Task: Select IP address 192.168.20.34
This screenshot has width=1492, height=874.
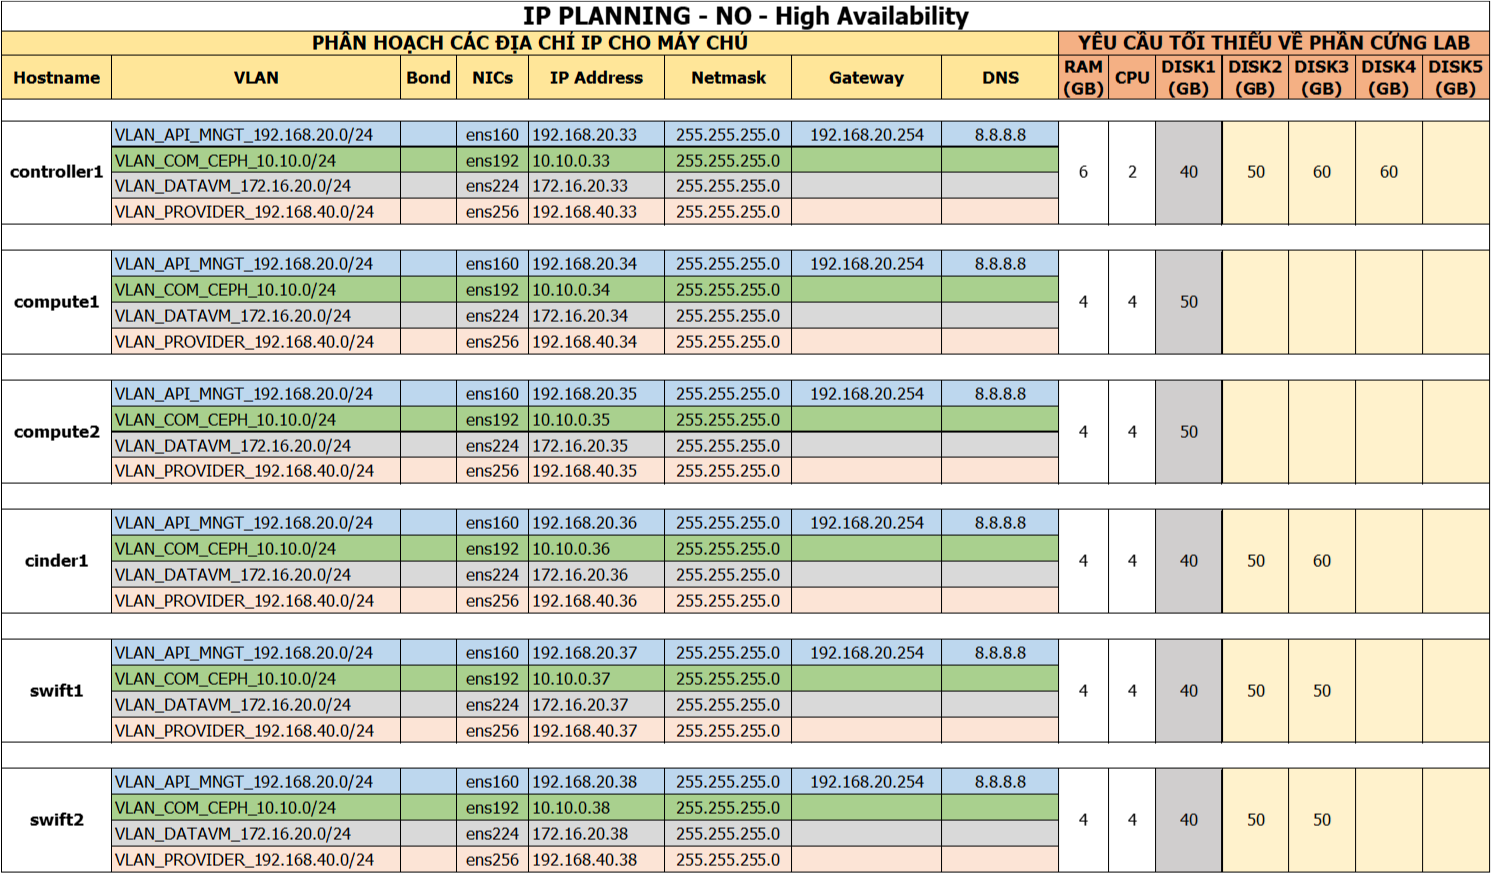Action: click(597, 264)
